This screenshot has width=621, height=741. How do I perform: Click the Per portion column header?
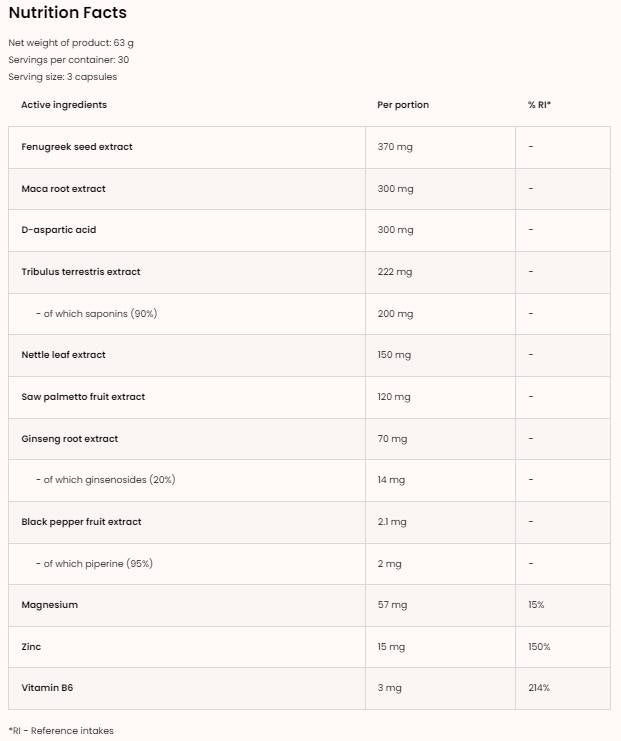[403, 105]
